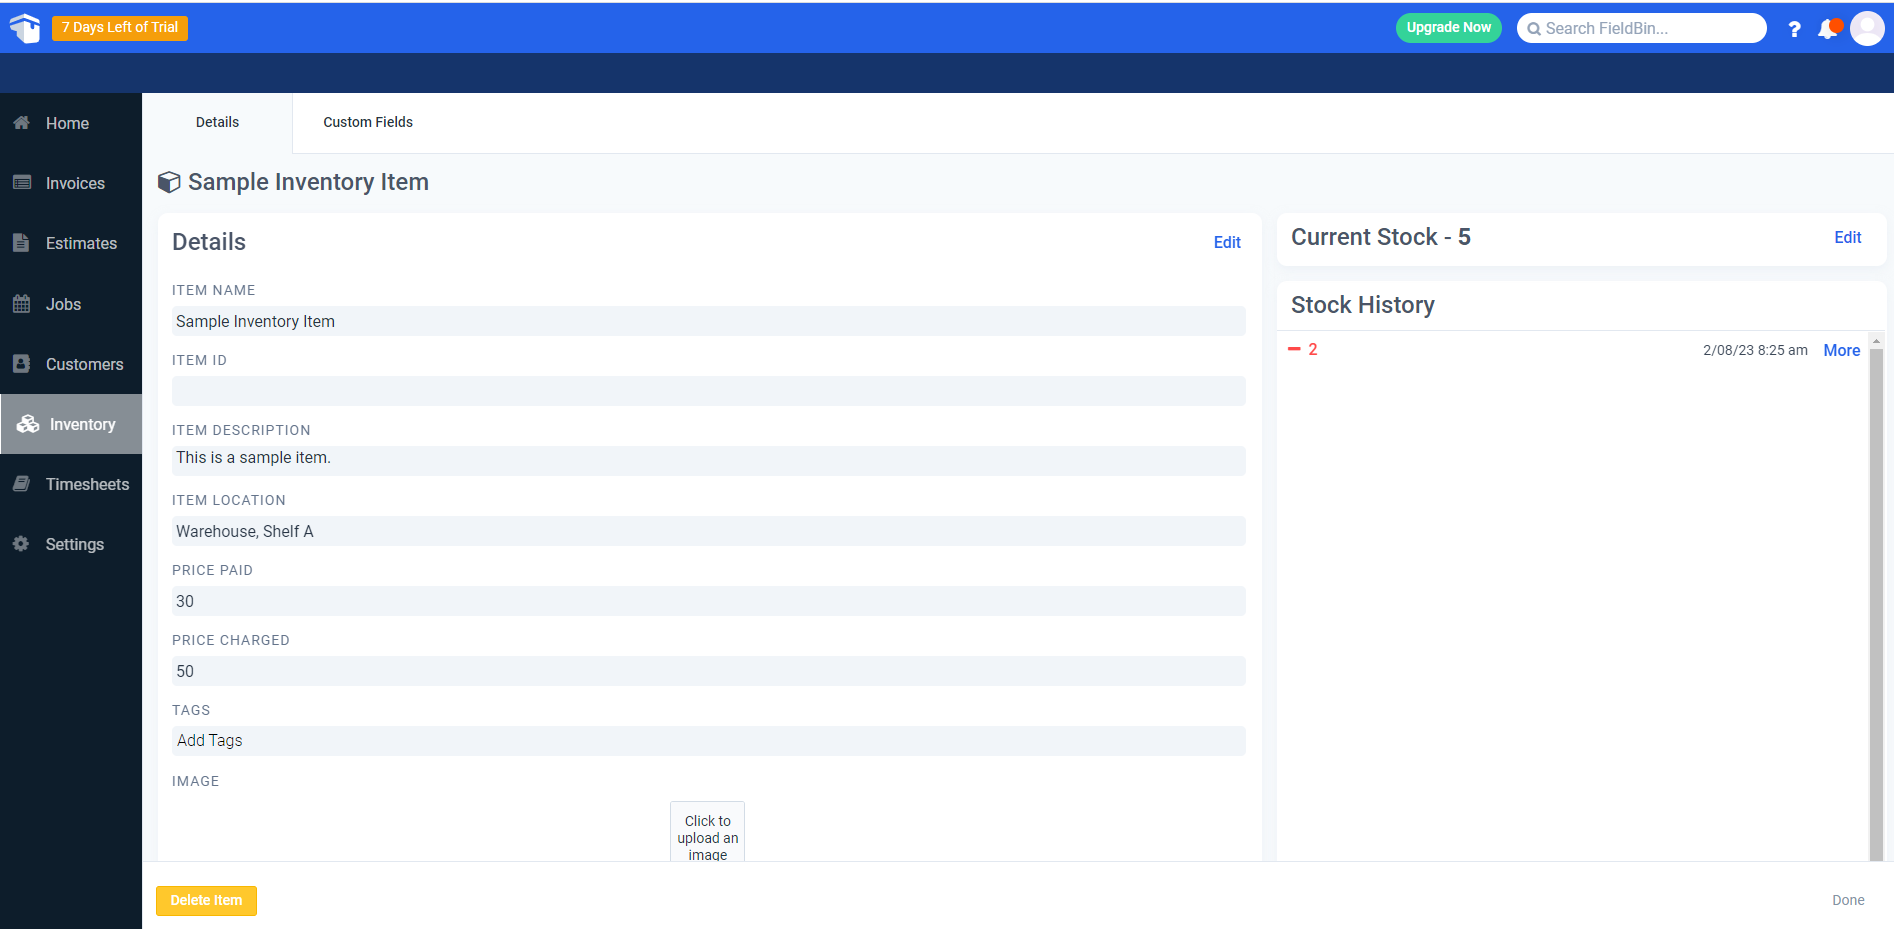Click the Estimates document icon in sidebar

(x=21, y=242)
